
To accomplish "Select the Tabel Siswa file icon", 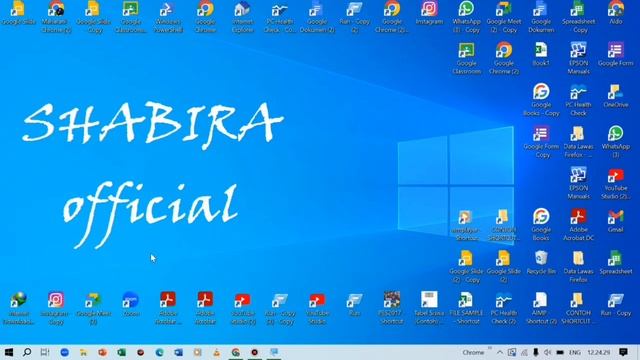I will (429, 309).
